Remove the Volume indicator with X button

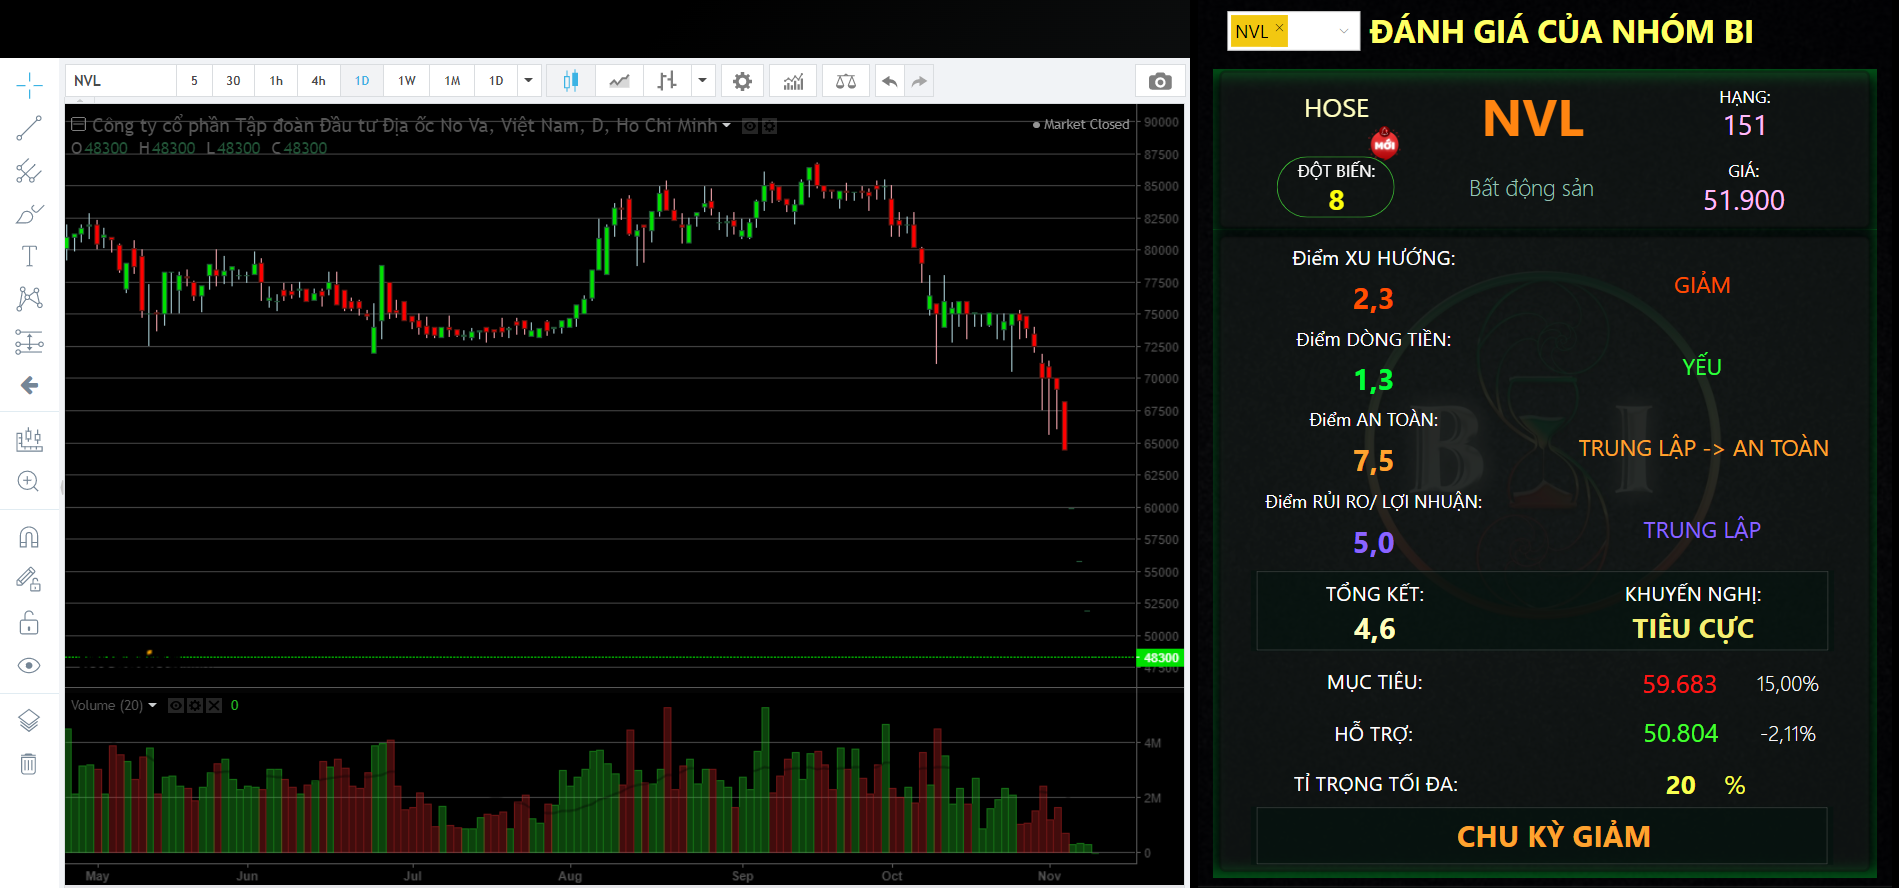pyautogui.click(x=214, y=706)
